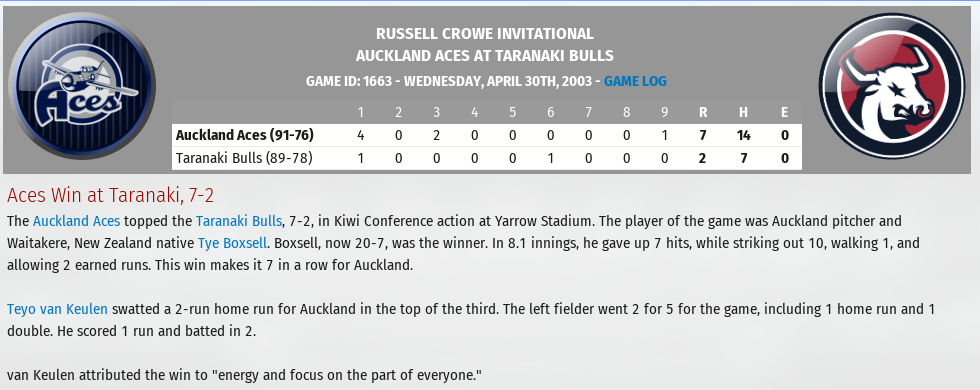Click Auckland's total hits value 14
This screenshot has height=390, width=980.
(x=743, y=135)
